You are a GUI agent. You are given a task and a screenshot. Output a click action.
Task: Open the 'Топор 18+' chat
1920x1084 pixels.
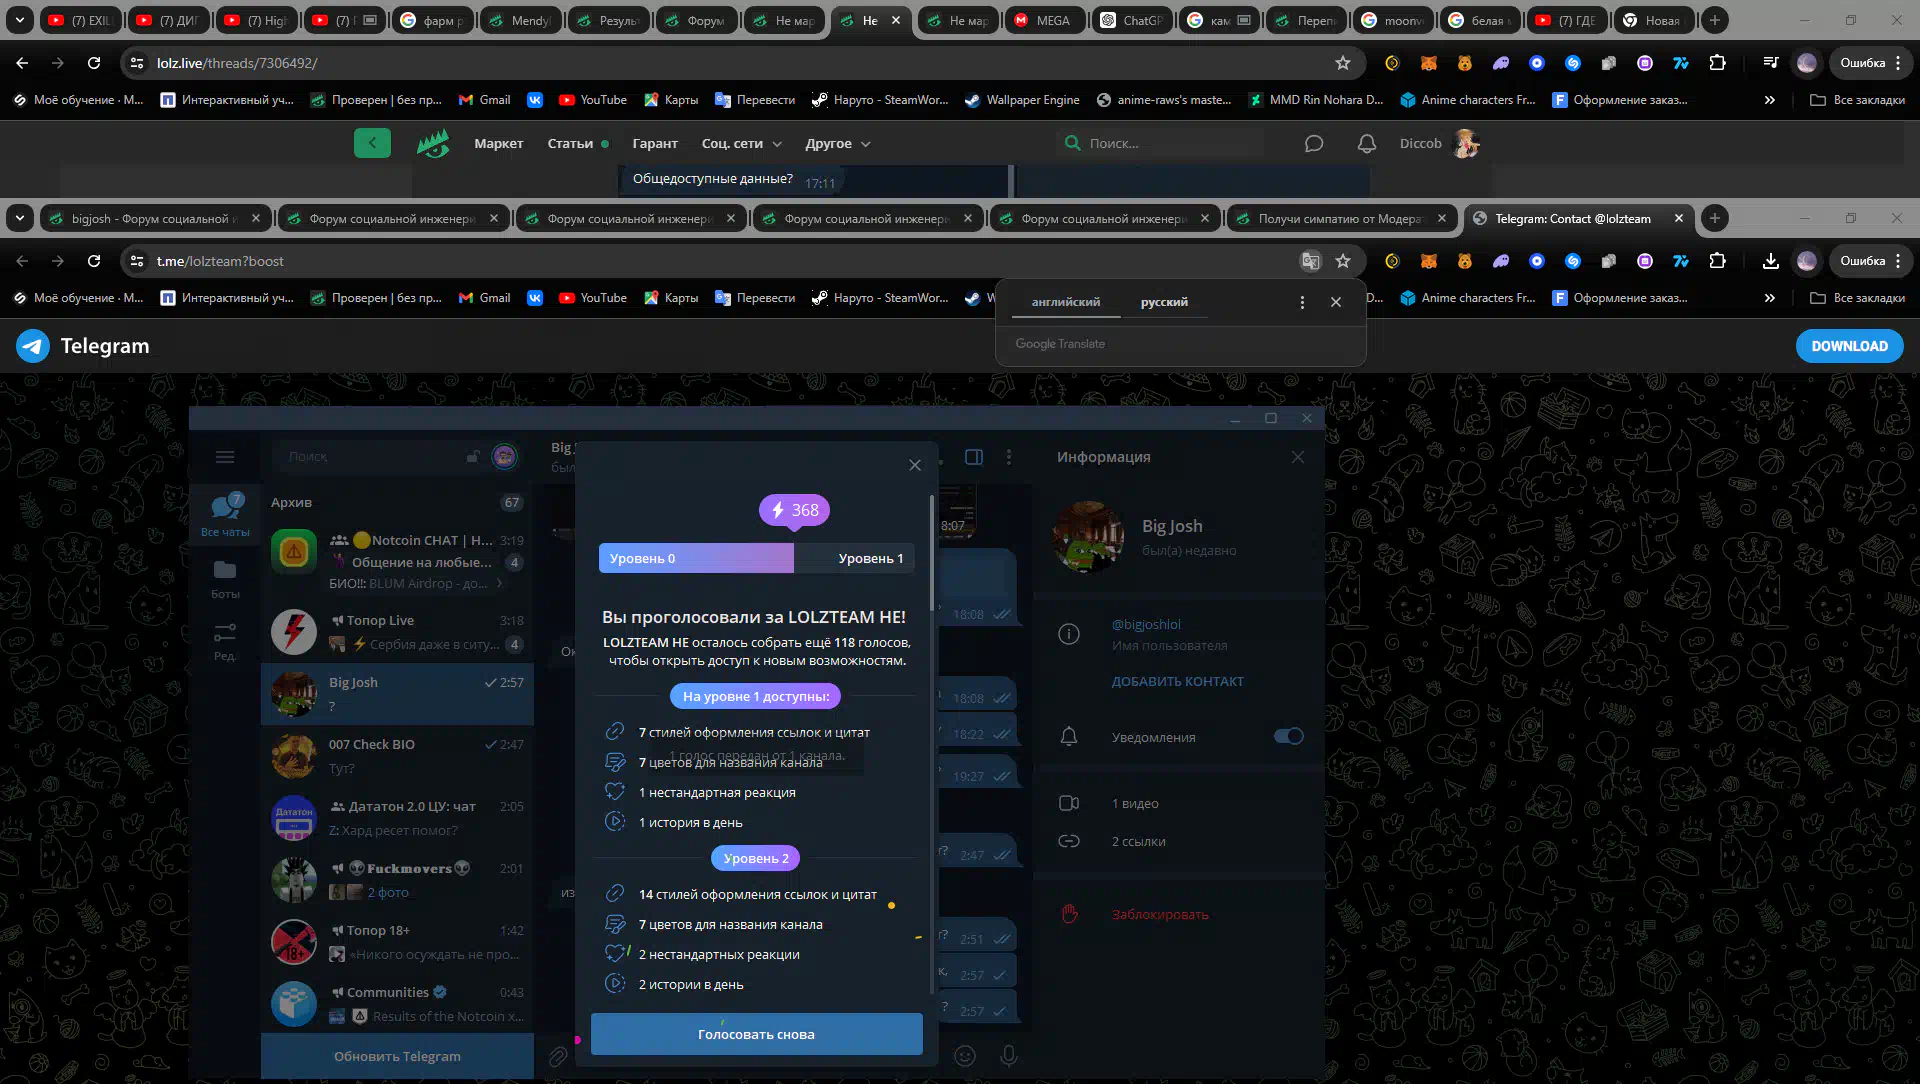tap(397, 942)
